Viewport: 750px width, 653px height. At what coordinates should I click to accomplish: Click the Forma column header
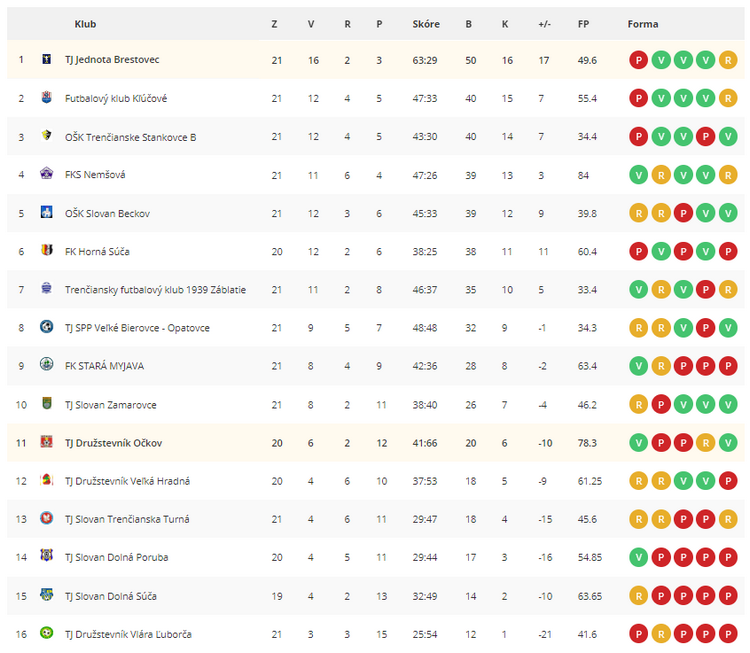coord(643,24)
